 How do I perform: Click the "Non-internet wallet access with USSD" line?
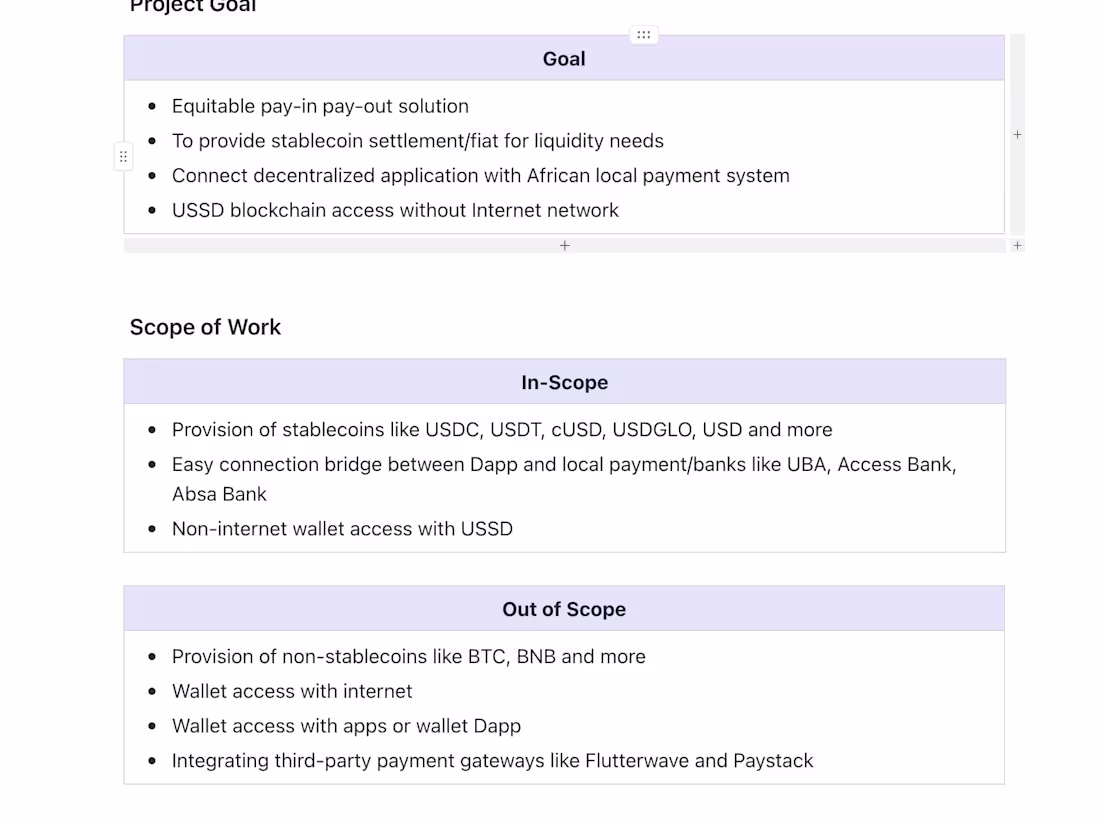342,529
